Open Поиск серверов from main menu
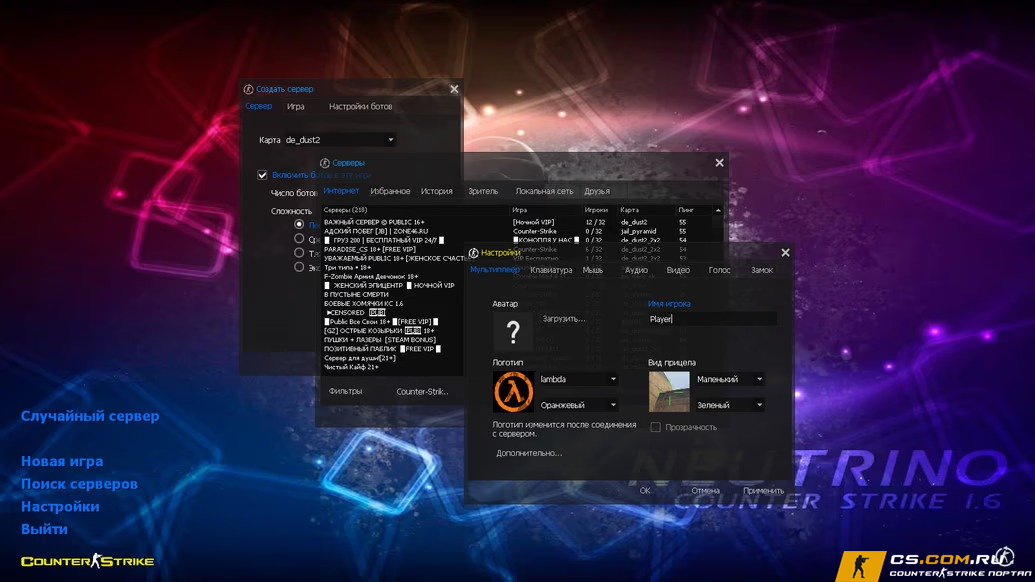Viewport: 1035px width, 582px height. (79, 484)
